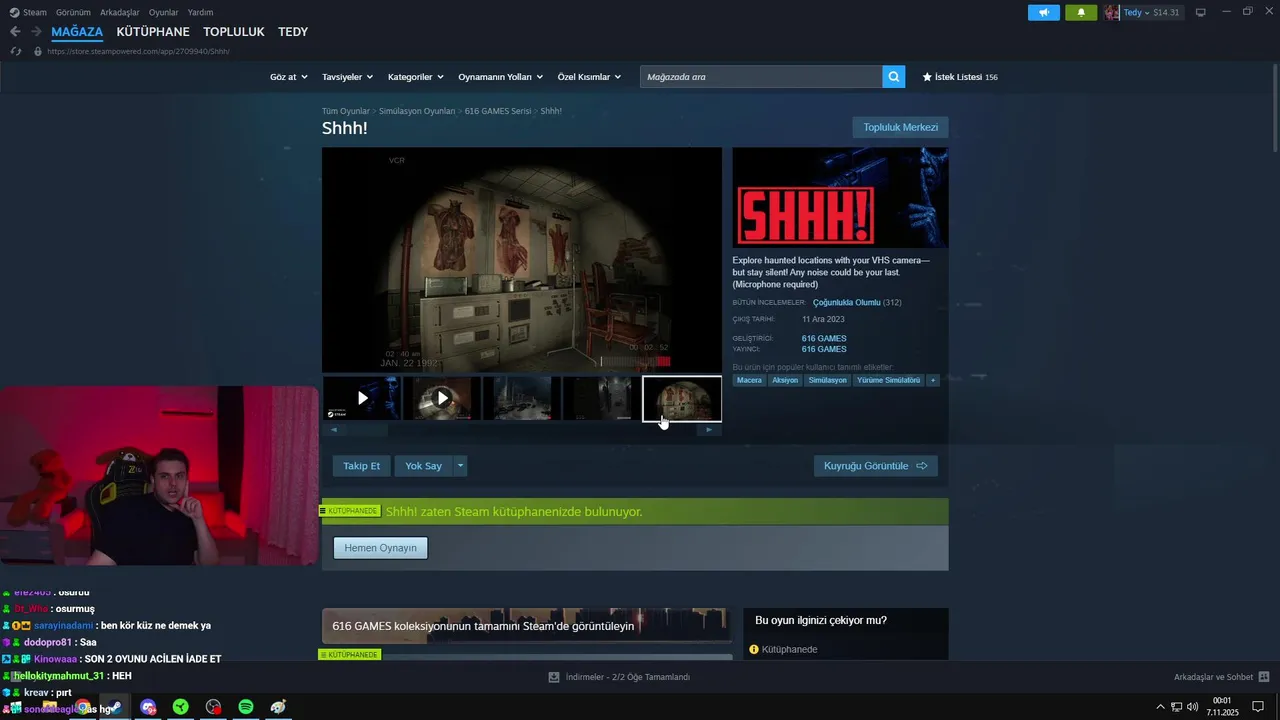The width and height of the screenshot is (1280, 720).
Task: Open the TEDY profile tab
Action: point(293,32)
